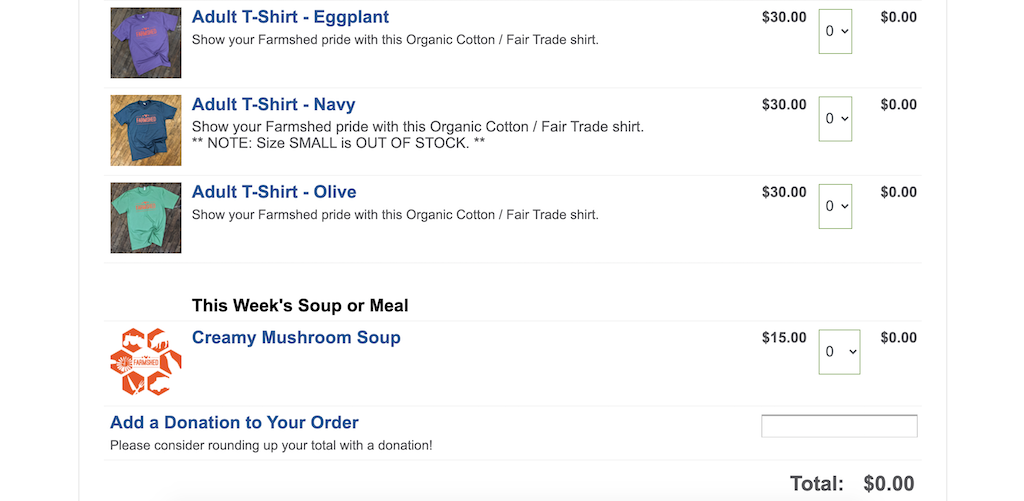
Task: Open Adult T-Shirt - Eggplant product link
Action: pyautogui.click(x=290, y=17)
